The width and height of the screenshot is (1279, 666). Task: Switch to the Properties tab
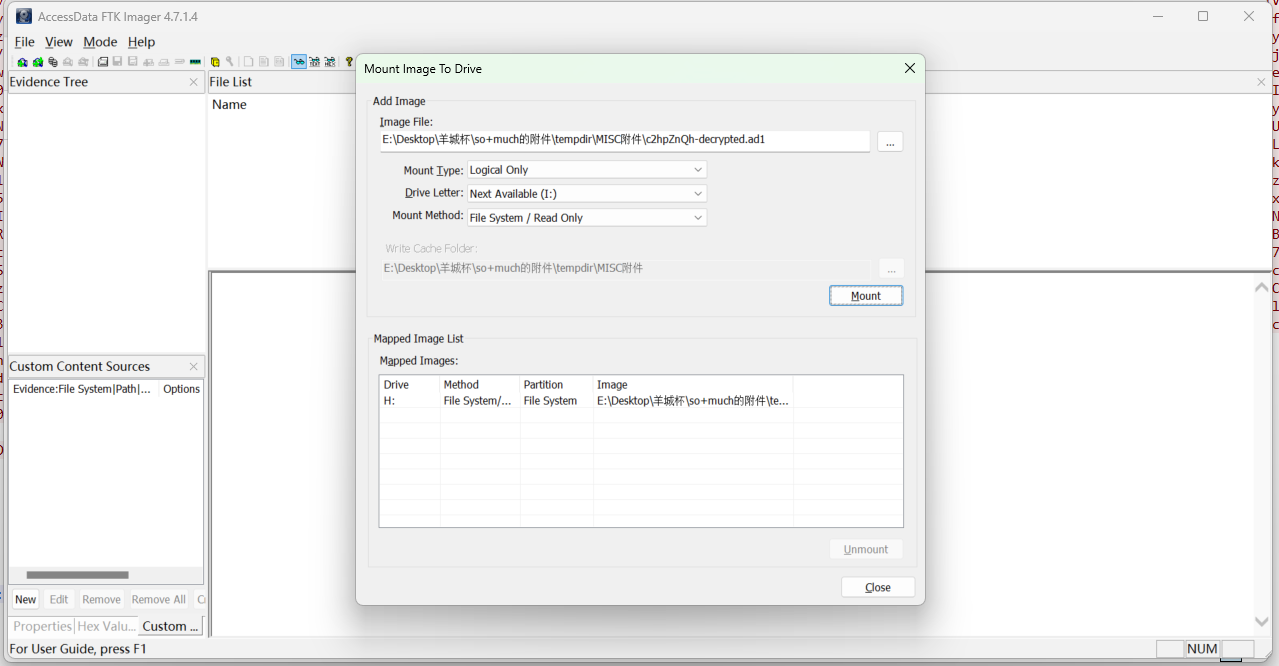[x=42, y=626]
